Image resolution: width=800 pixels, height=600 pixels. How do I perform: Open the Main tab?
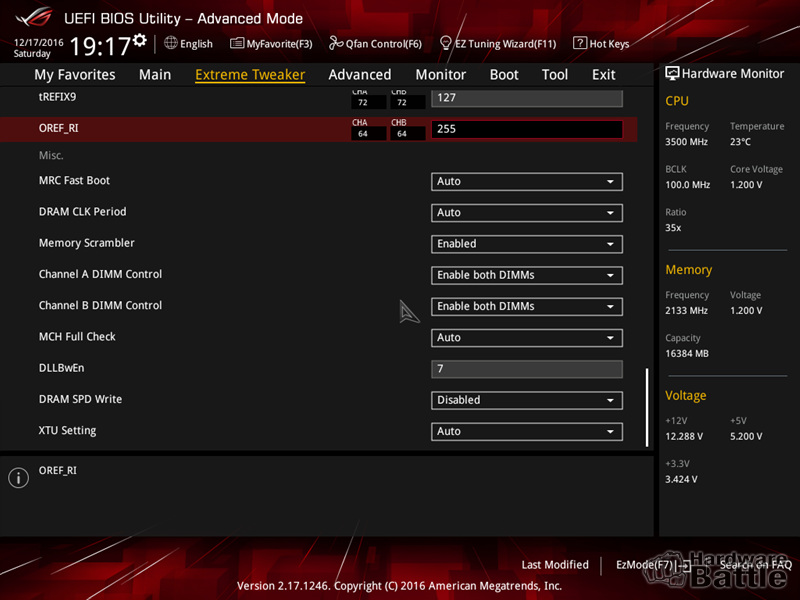tap(155, 74)
